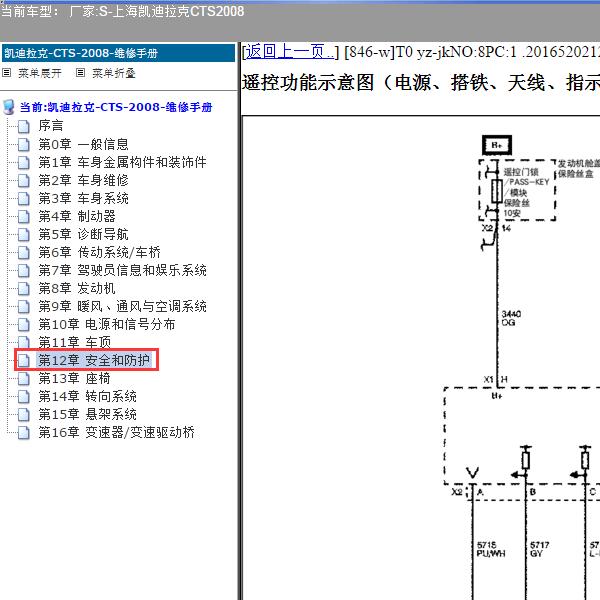
Task: Click the page icon beside 第2章
Action: point(24,181)
